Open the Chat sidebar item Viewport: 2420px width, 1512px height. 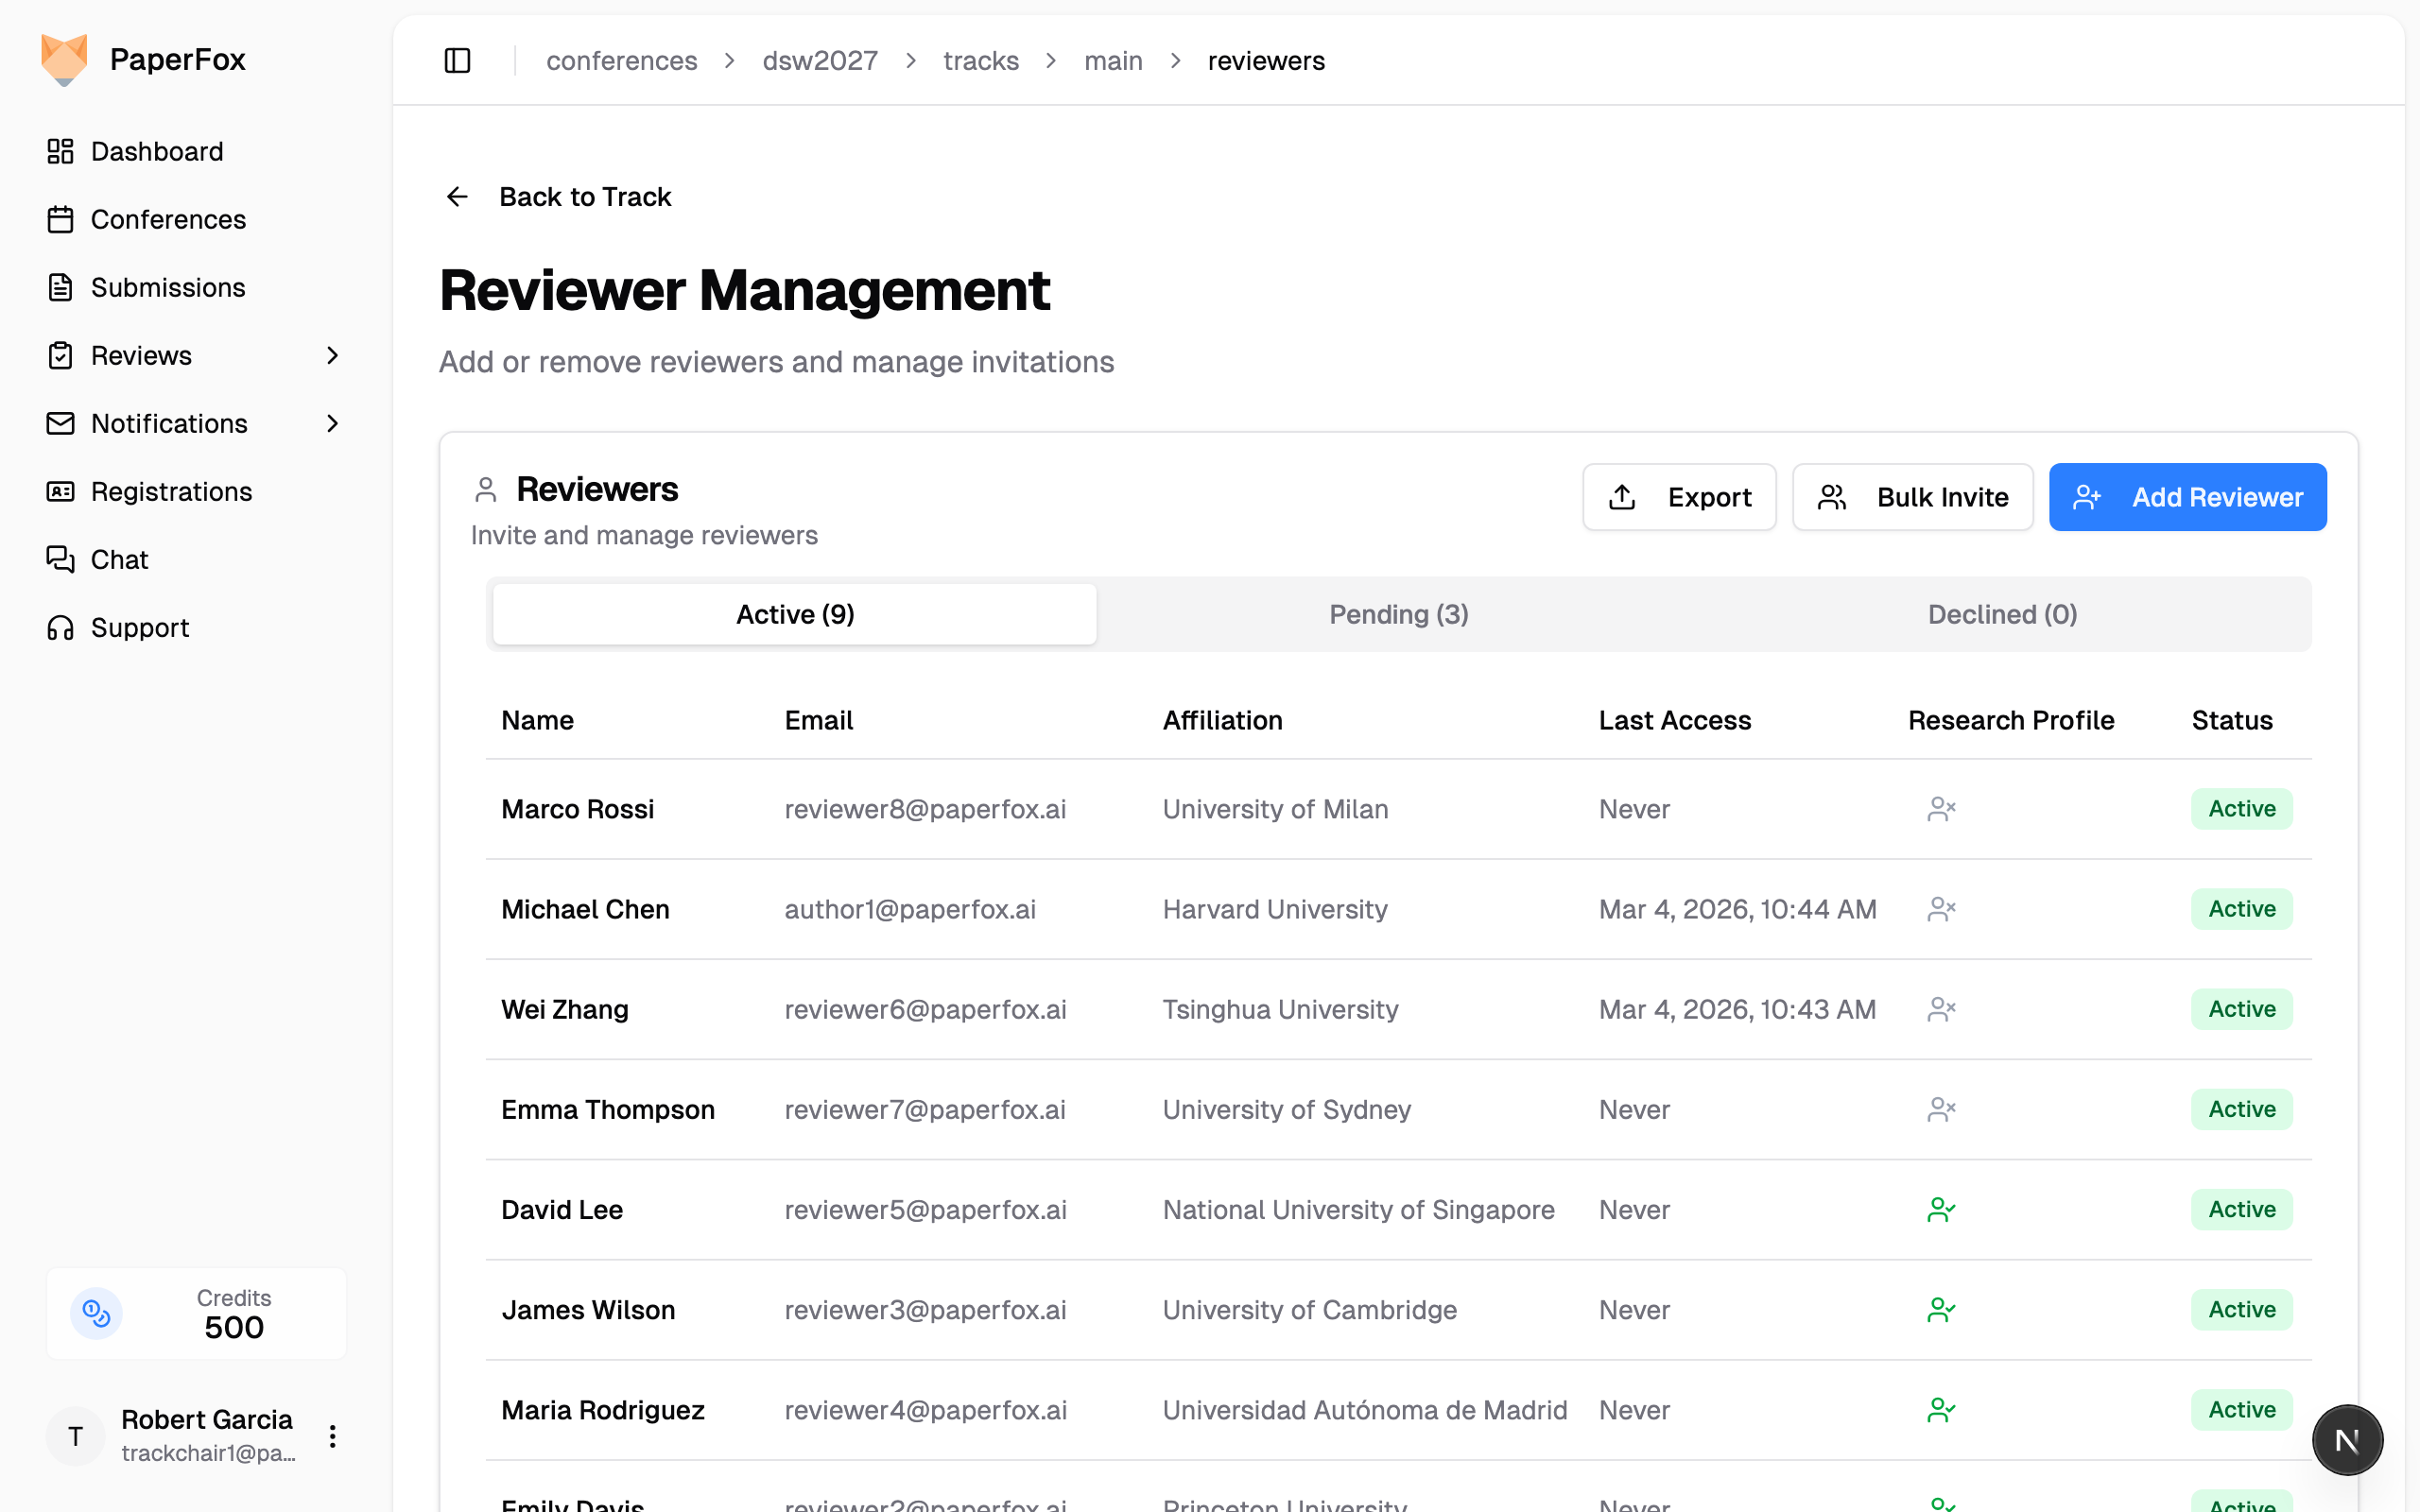point(119,559)
